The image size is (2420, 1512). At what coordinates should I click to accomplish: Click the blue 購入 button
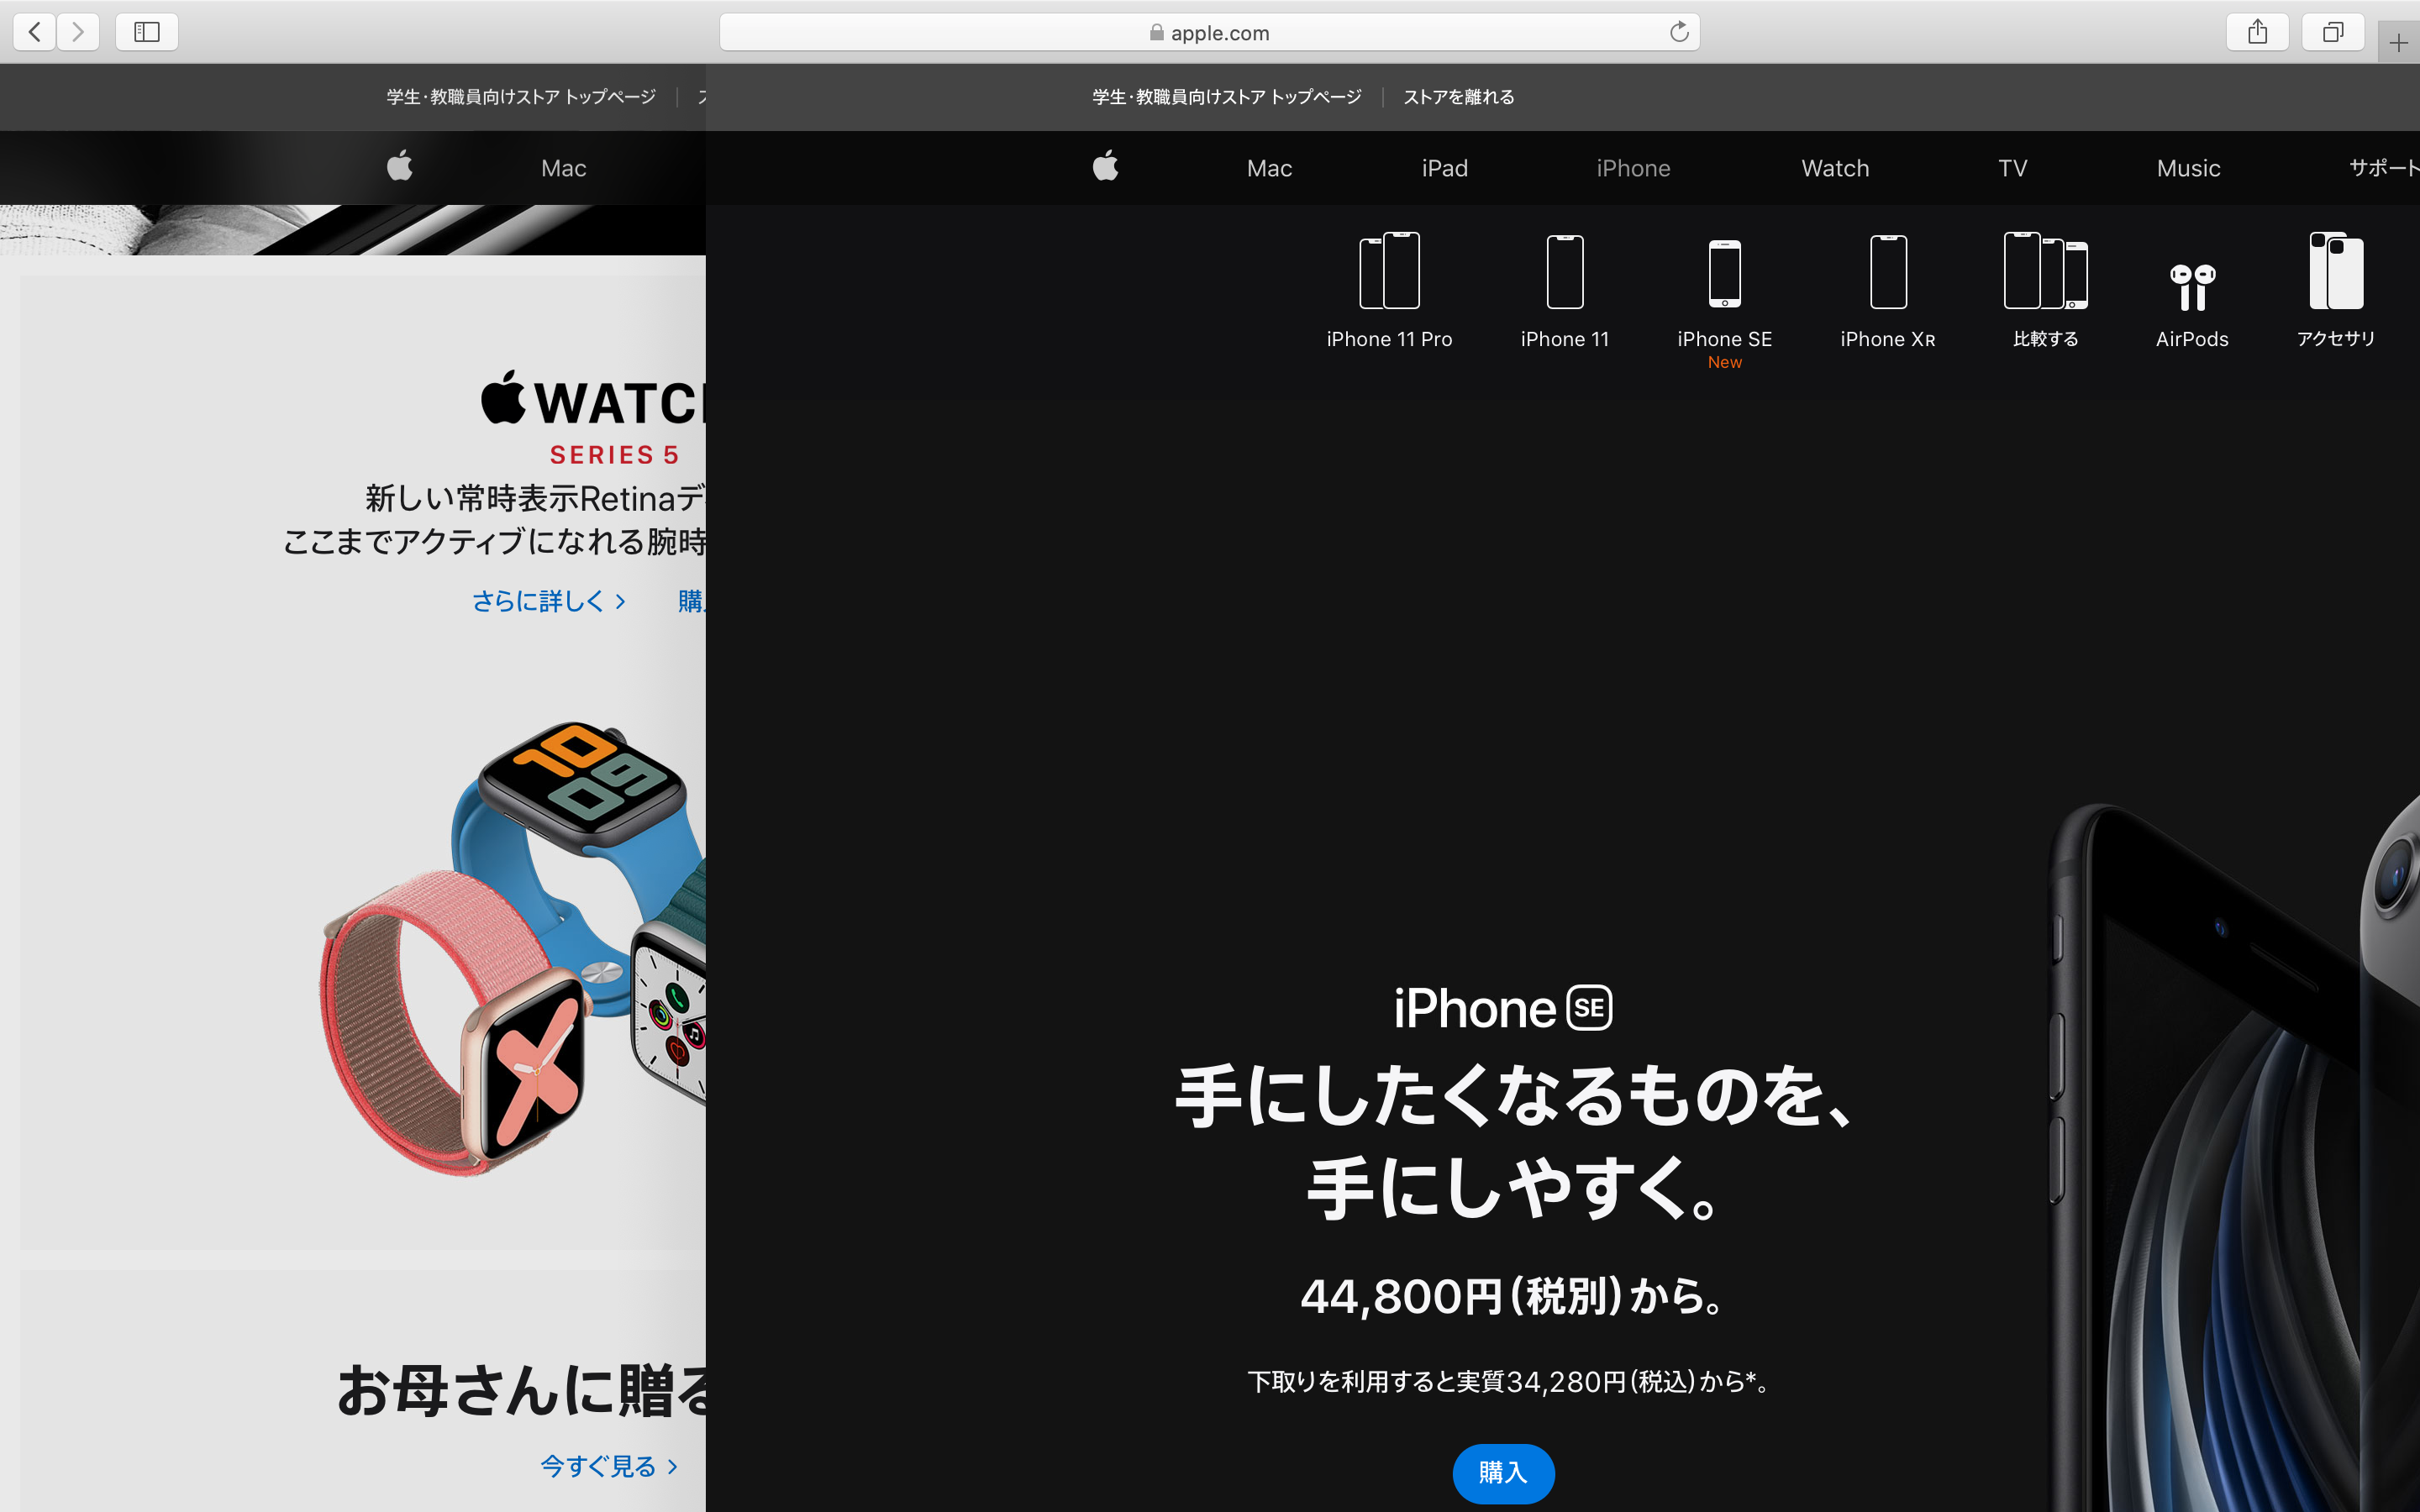1503,1472
